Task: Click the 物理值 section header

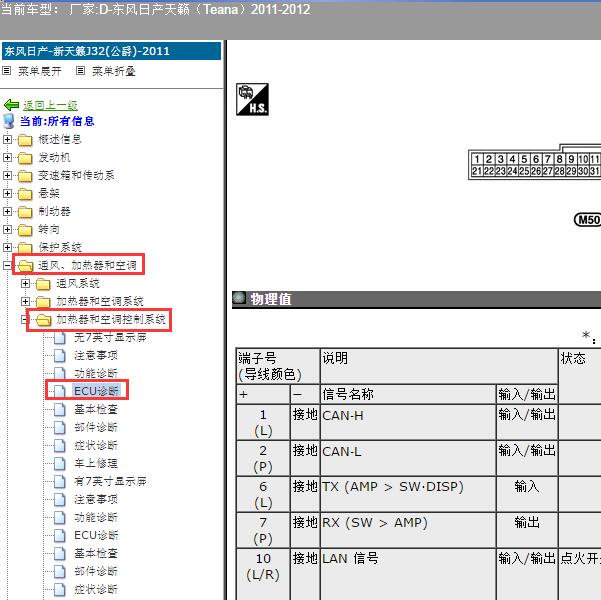Action: [x=417, y=299]
